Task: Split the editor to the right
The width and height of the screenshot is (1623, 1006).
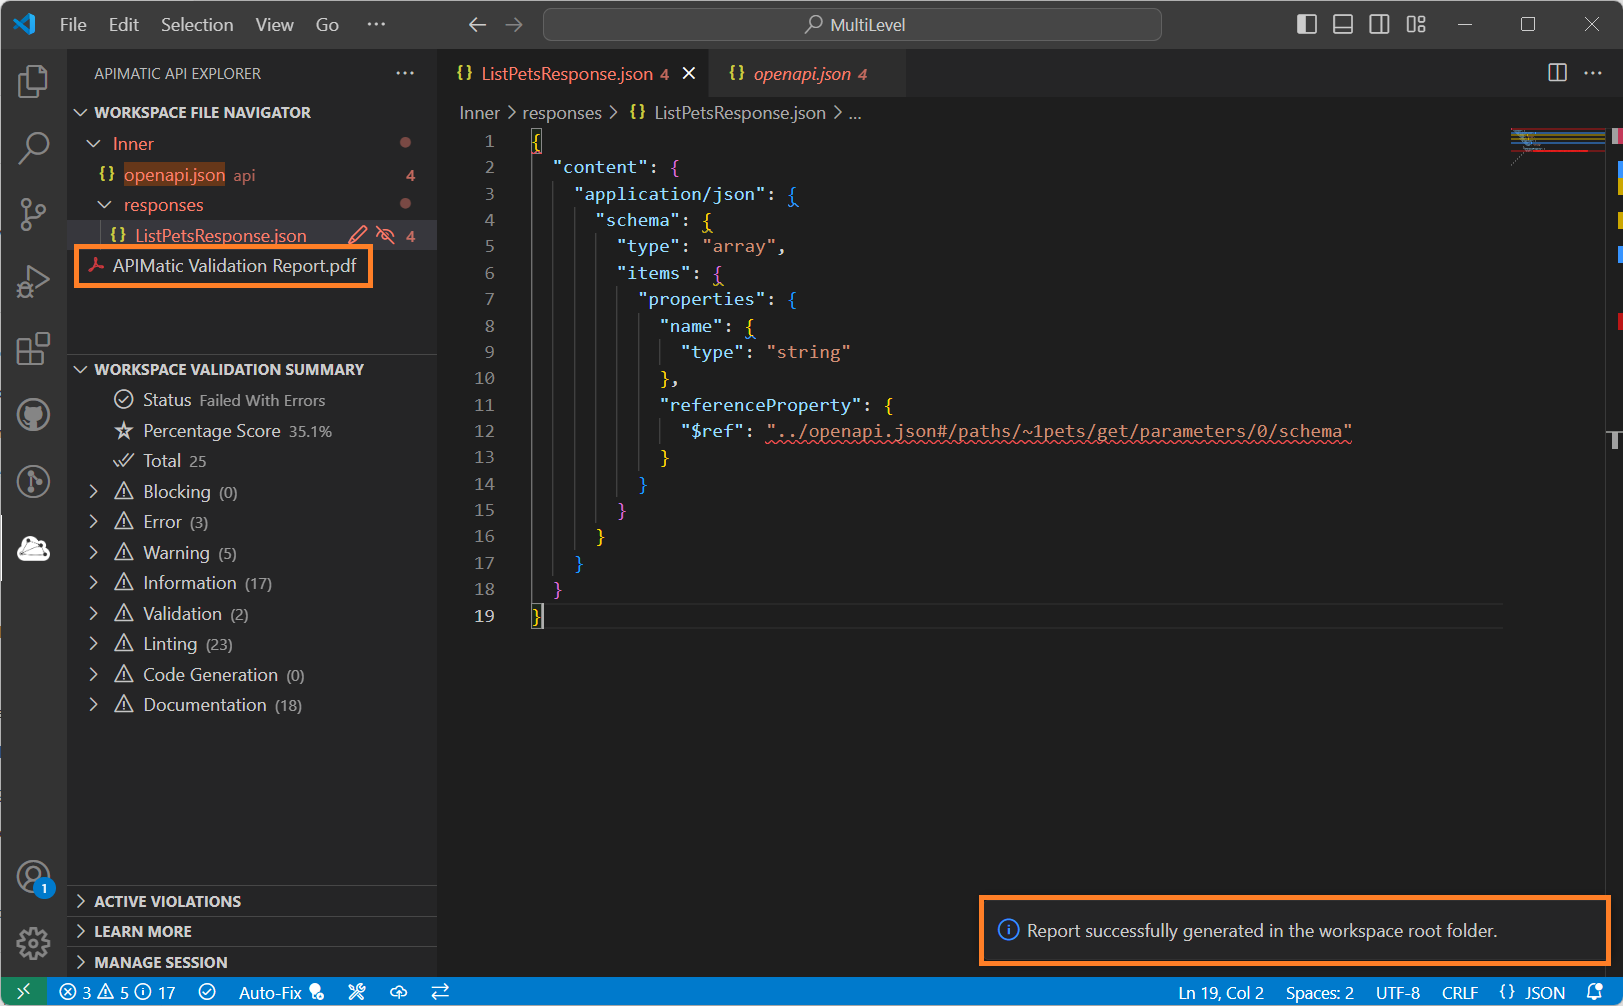Action: 1557,73
